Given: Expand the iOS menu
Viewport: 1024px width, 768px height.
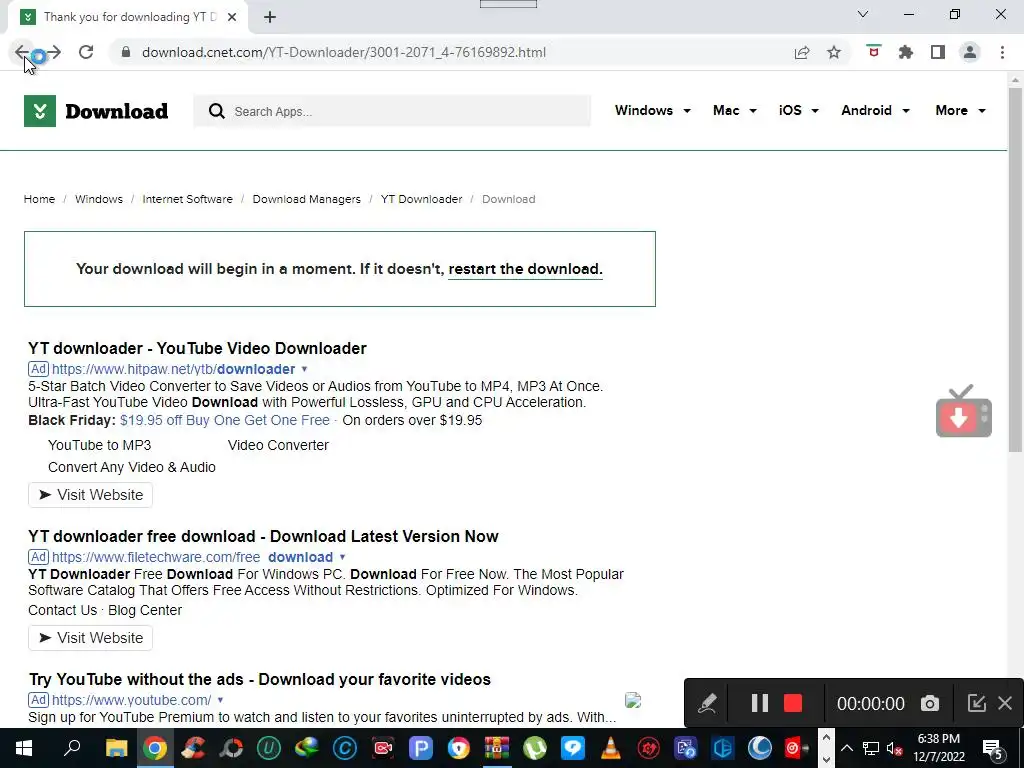Looking at the screenshot, I should [799, 110].
